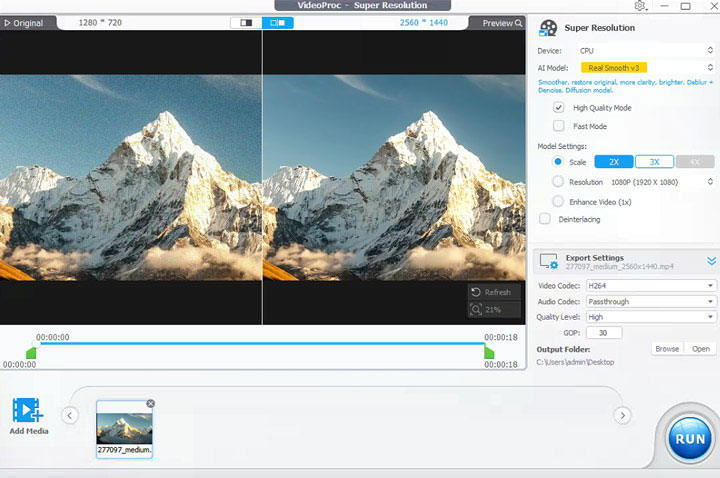Viewport: 720px width, 478px height.
Task: Click Open output folder button
Action: (701, 349)
